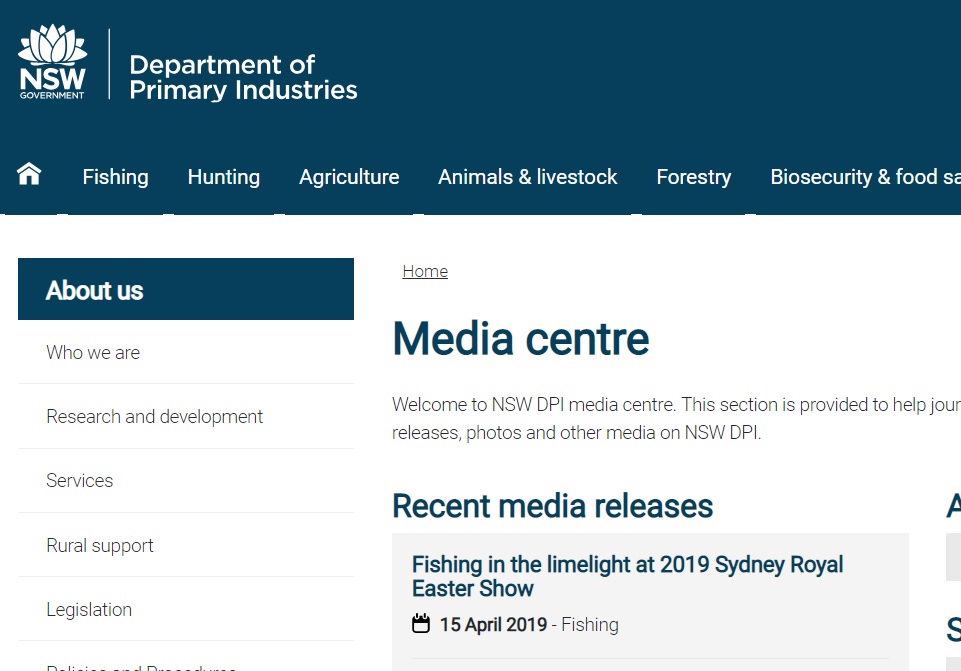
Task: Open the Hunting navigation menu
Action: [223, 177]
